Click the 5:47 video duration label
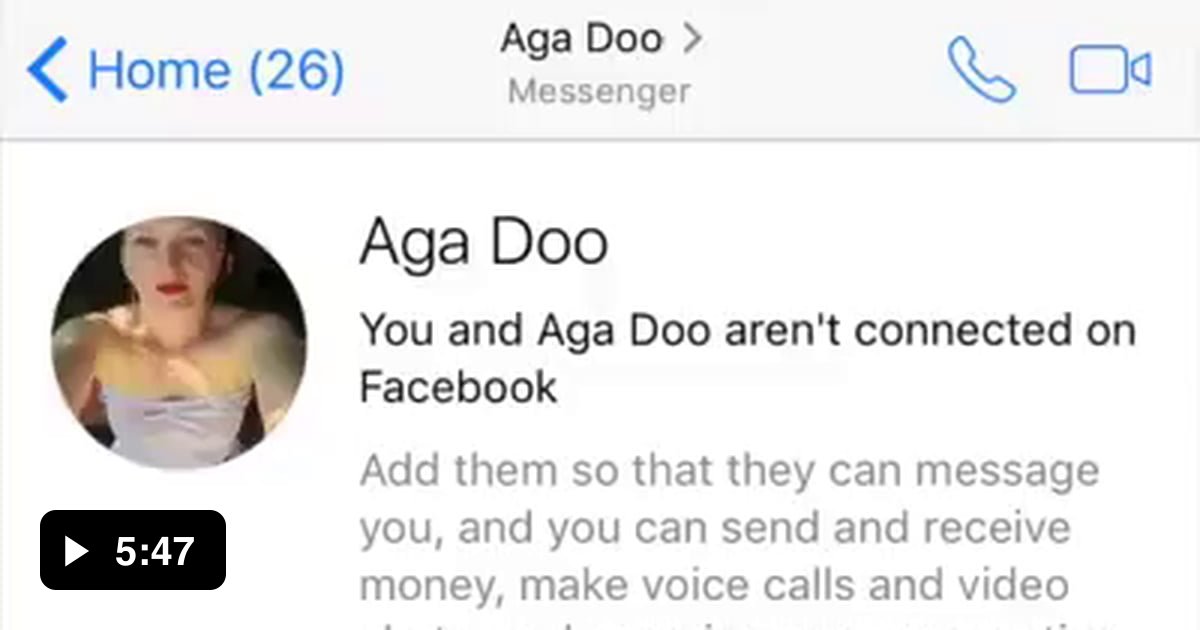The height and width of the screenshot is (630, 1200). tap(155, 550)
